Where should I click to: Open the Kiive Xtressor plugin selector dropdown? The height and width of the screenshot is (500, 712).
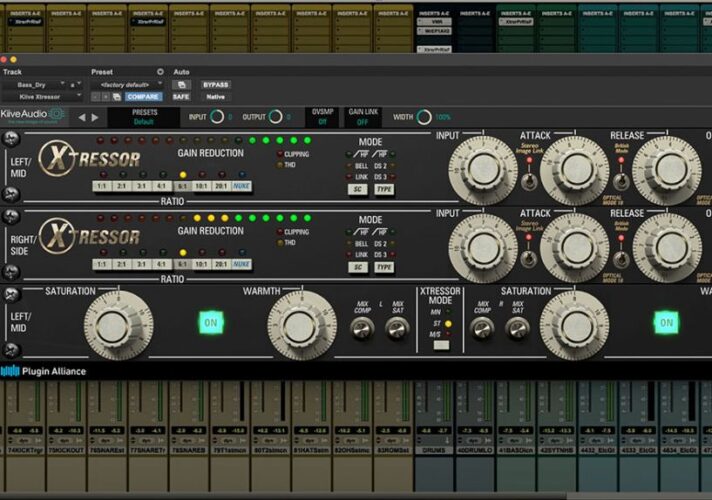[x=42, y=97]
